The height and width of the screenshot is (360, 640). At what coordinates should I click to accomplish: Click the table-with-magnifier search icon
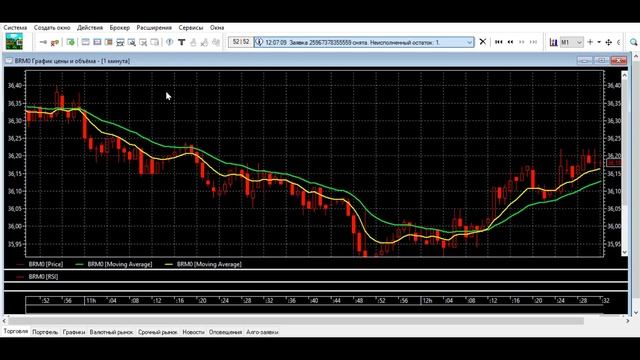(x=131, y=42)
